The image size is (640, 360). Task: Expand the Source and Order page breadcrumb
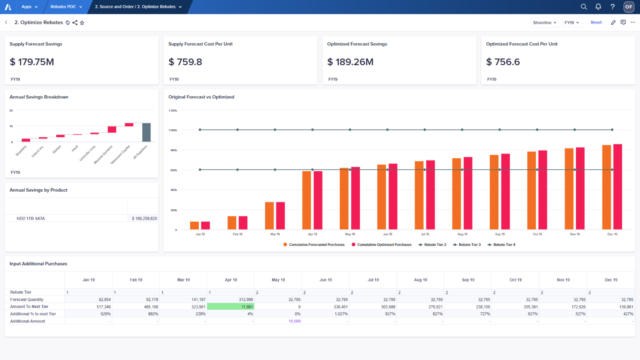click(x=138, y=7)
